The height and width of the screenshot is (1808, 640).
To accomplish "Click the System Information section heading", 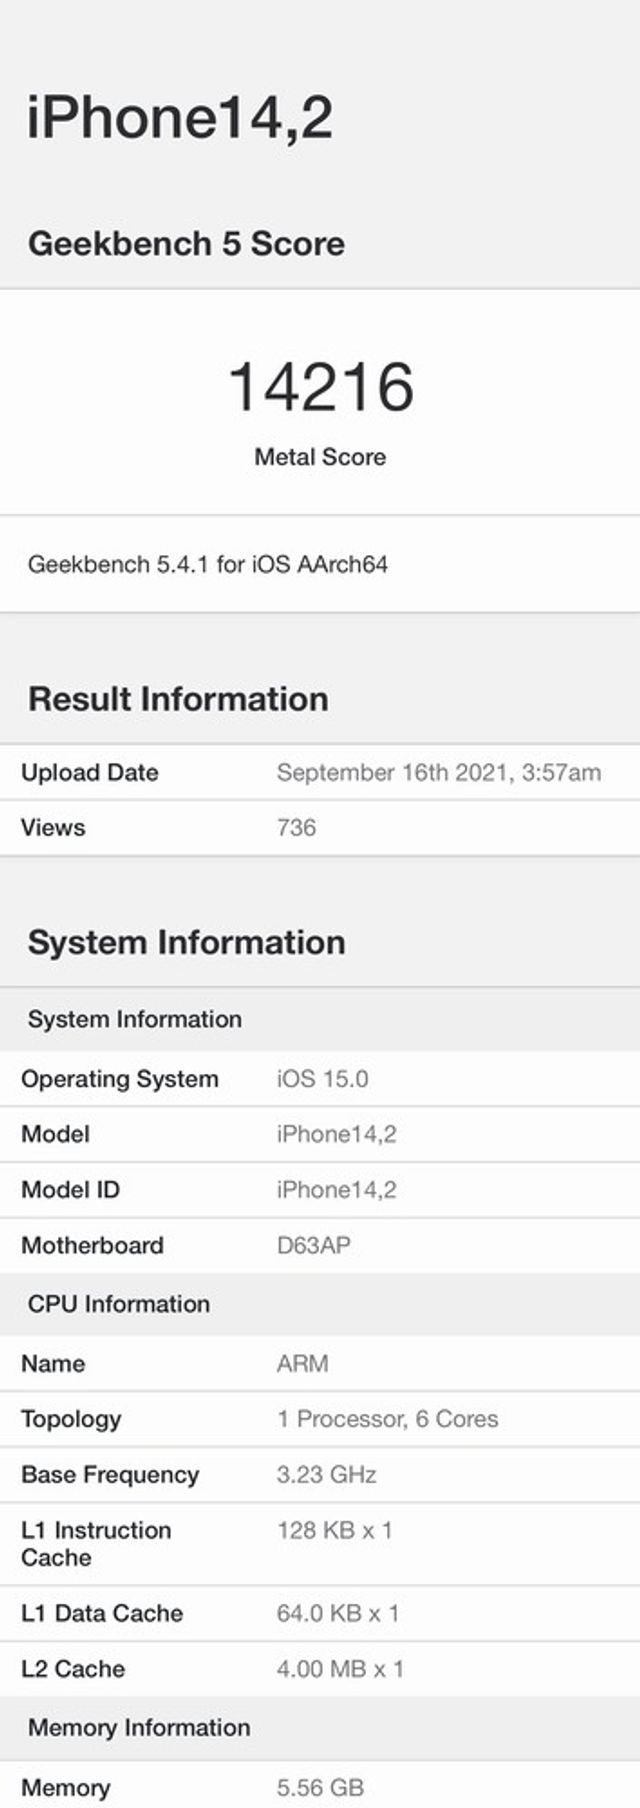I will pyautogui.click(x=186, y=942).
